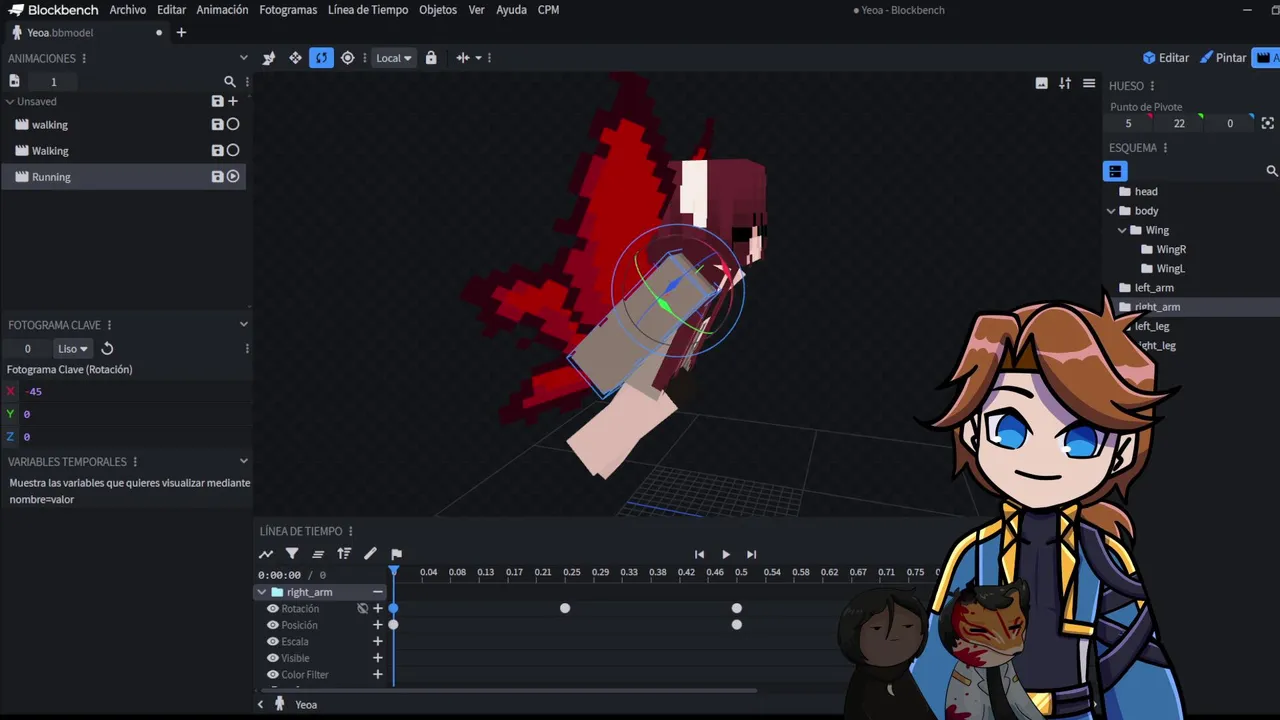
Task: Open the viewport hamburger menu
Action: click(x=1089, y=83)
